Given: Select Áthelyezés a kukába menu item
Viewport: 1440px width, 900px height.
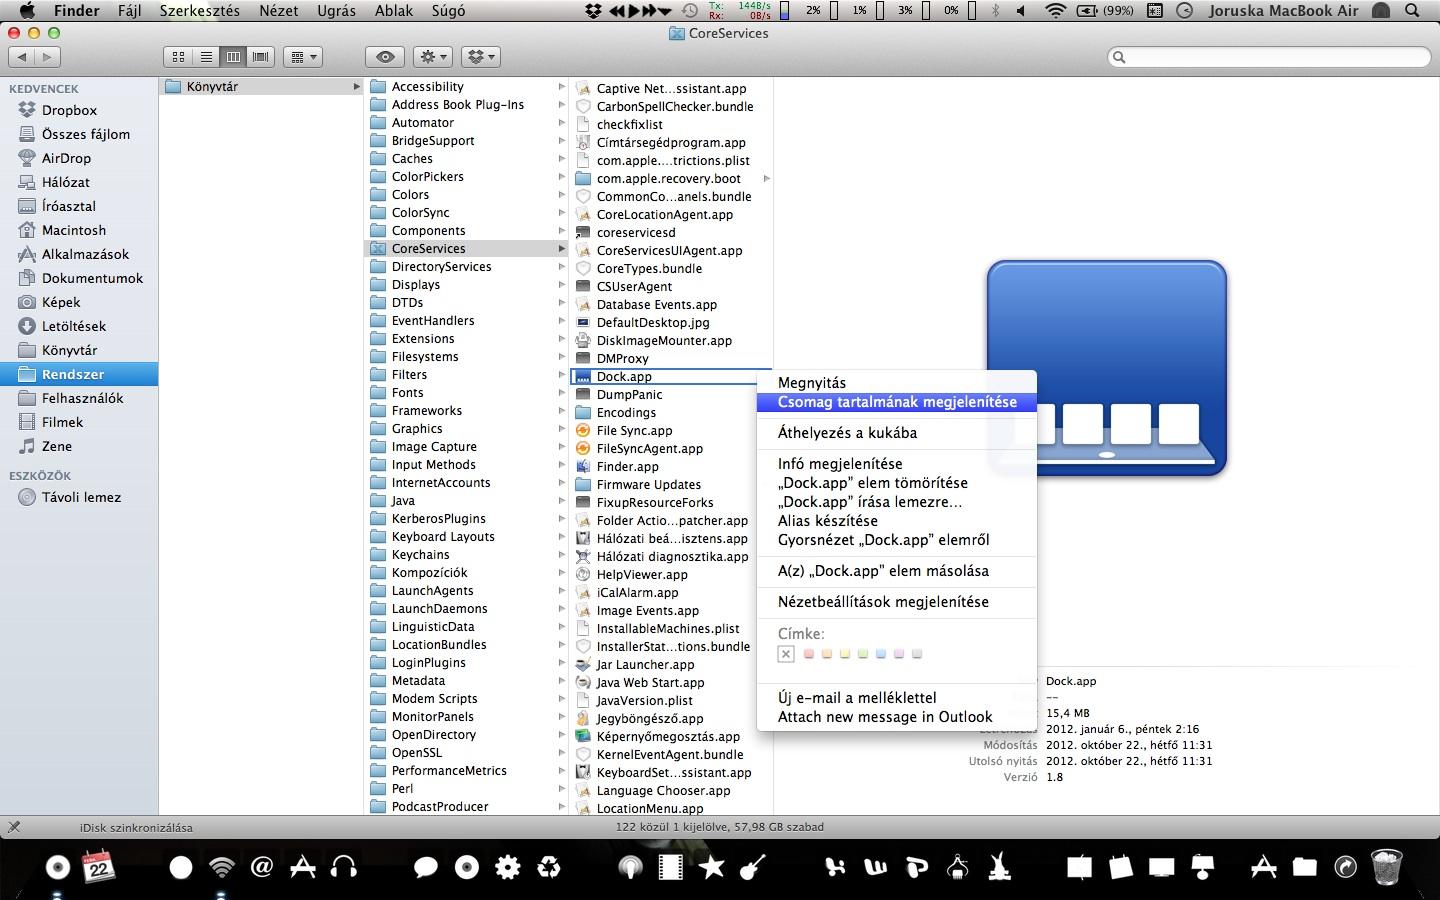Looking at the screenshot, I should pyautogui.click(x=896, y=433).
